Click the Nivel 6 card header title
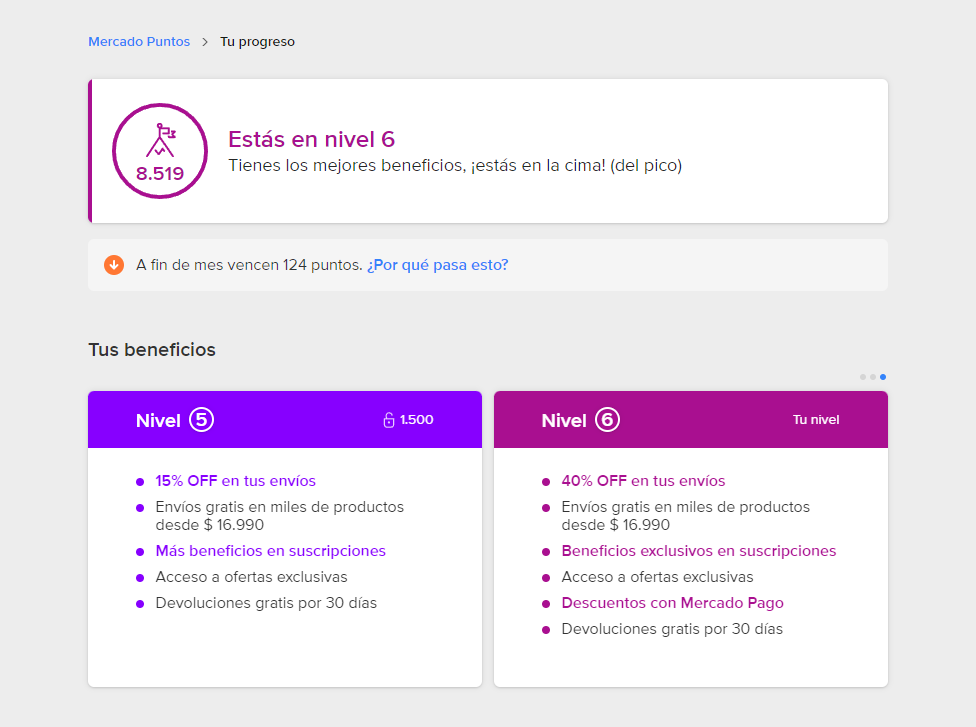This screenshot has width=976, height=727. (564, 420)
